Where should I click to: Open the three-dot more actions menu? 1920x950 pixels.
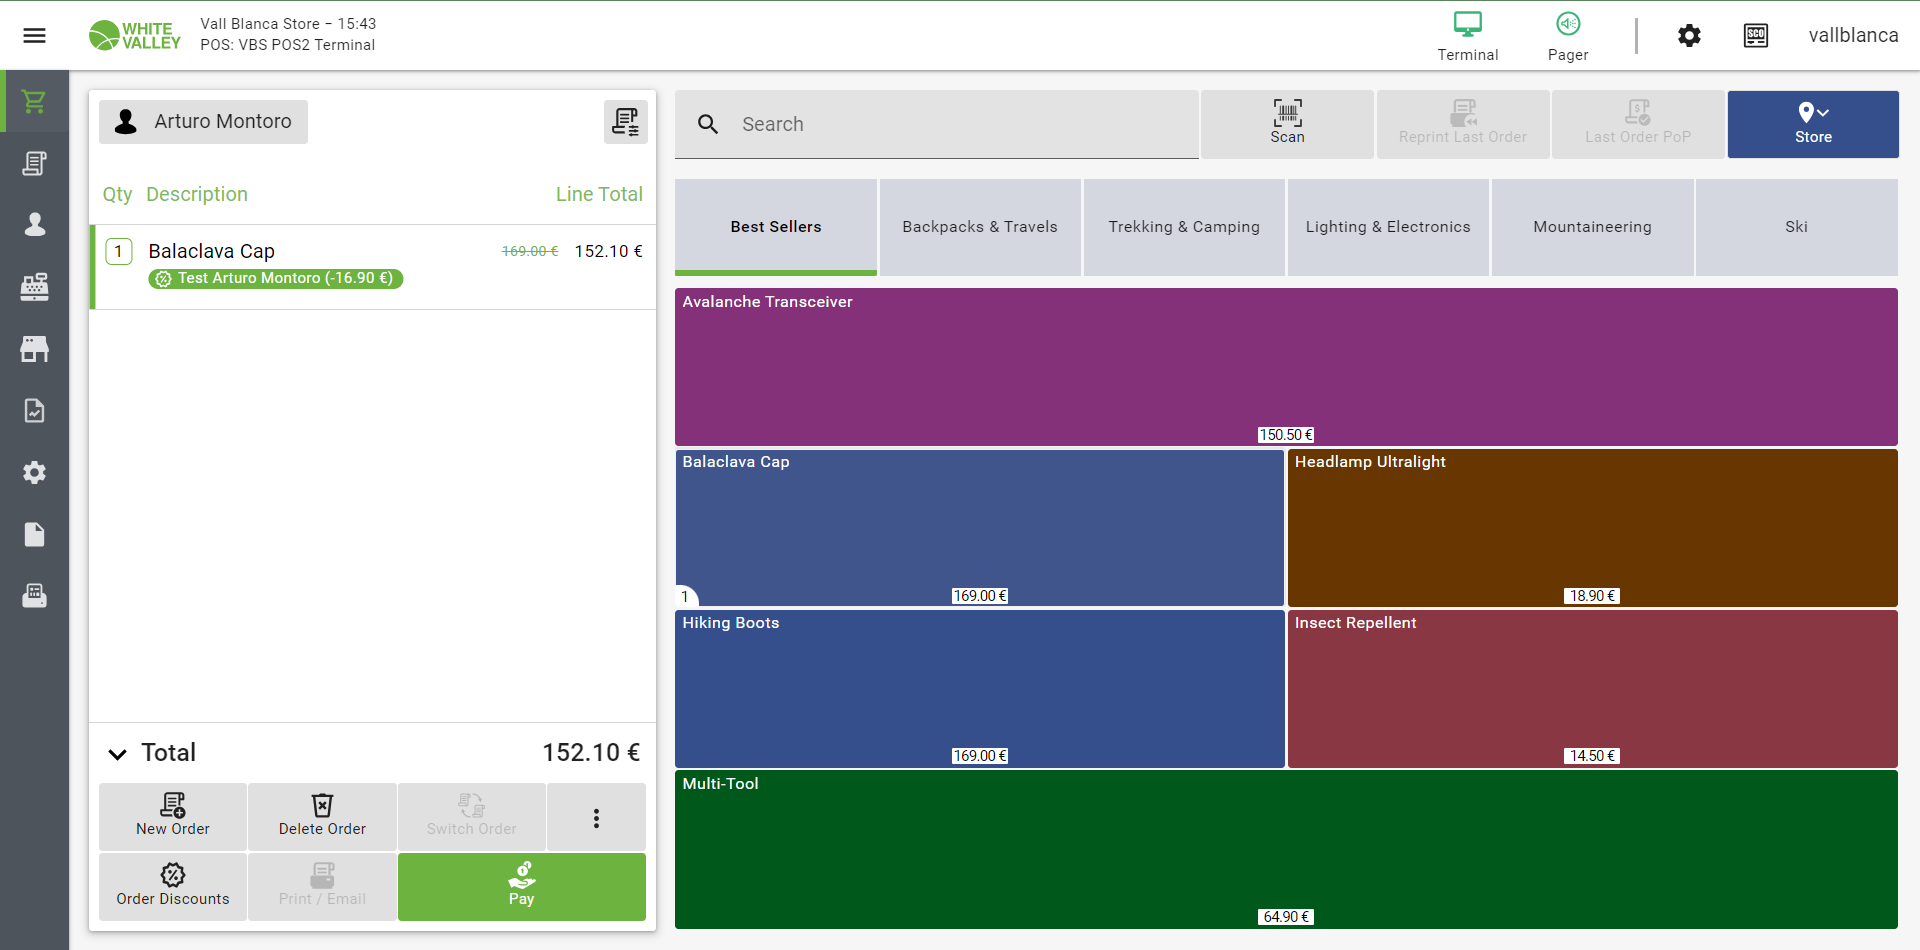(x=596, y=818)
